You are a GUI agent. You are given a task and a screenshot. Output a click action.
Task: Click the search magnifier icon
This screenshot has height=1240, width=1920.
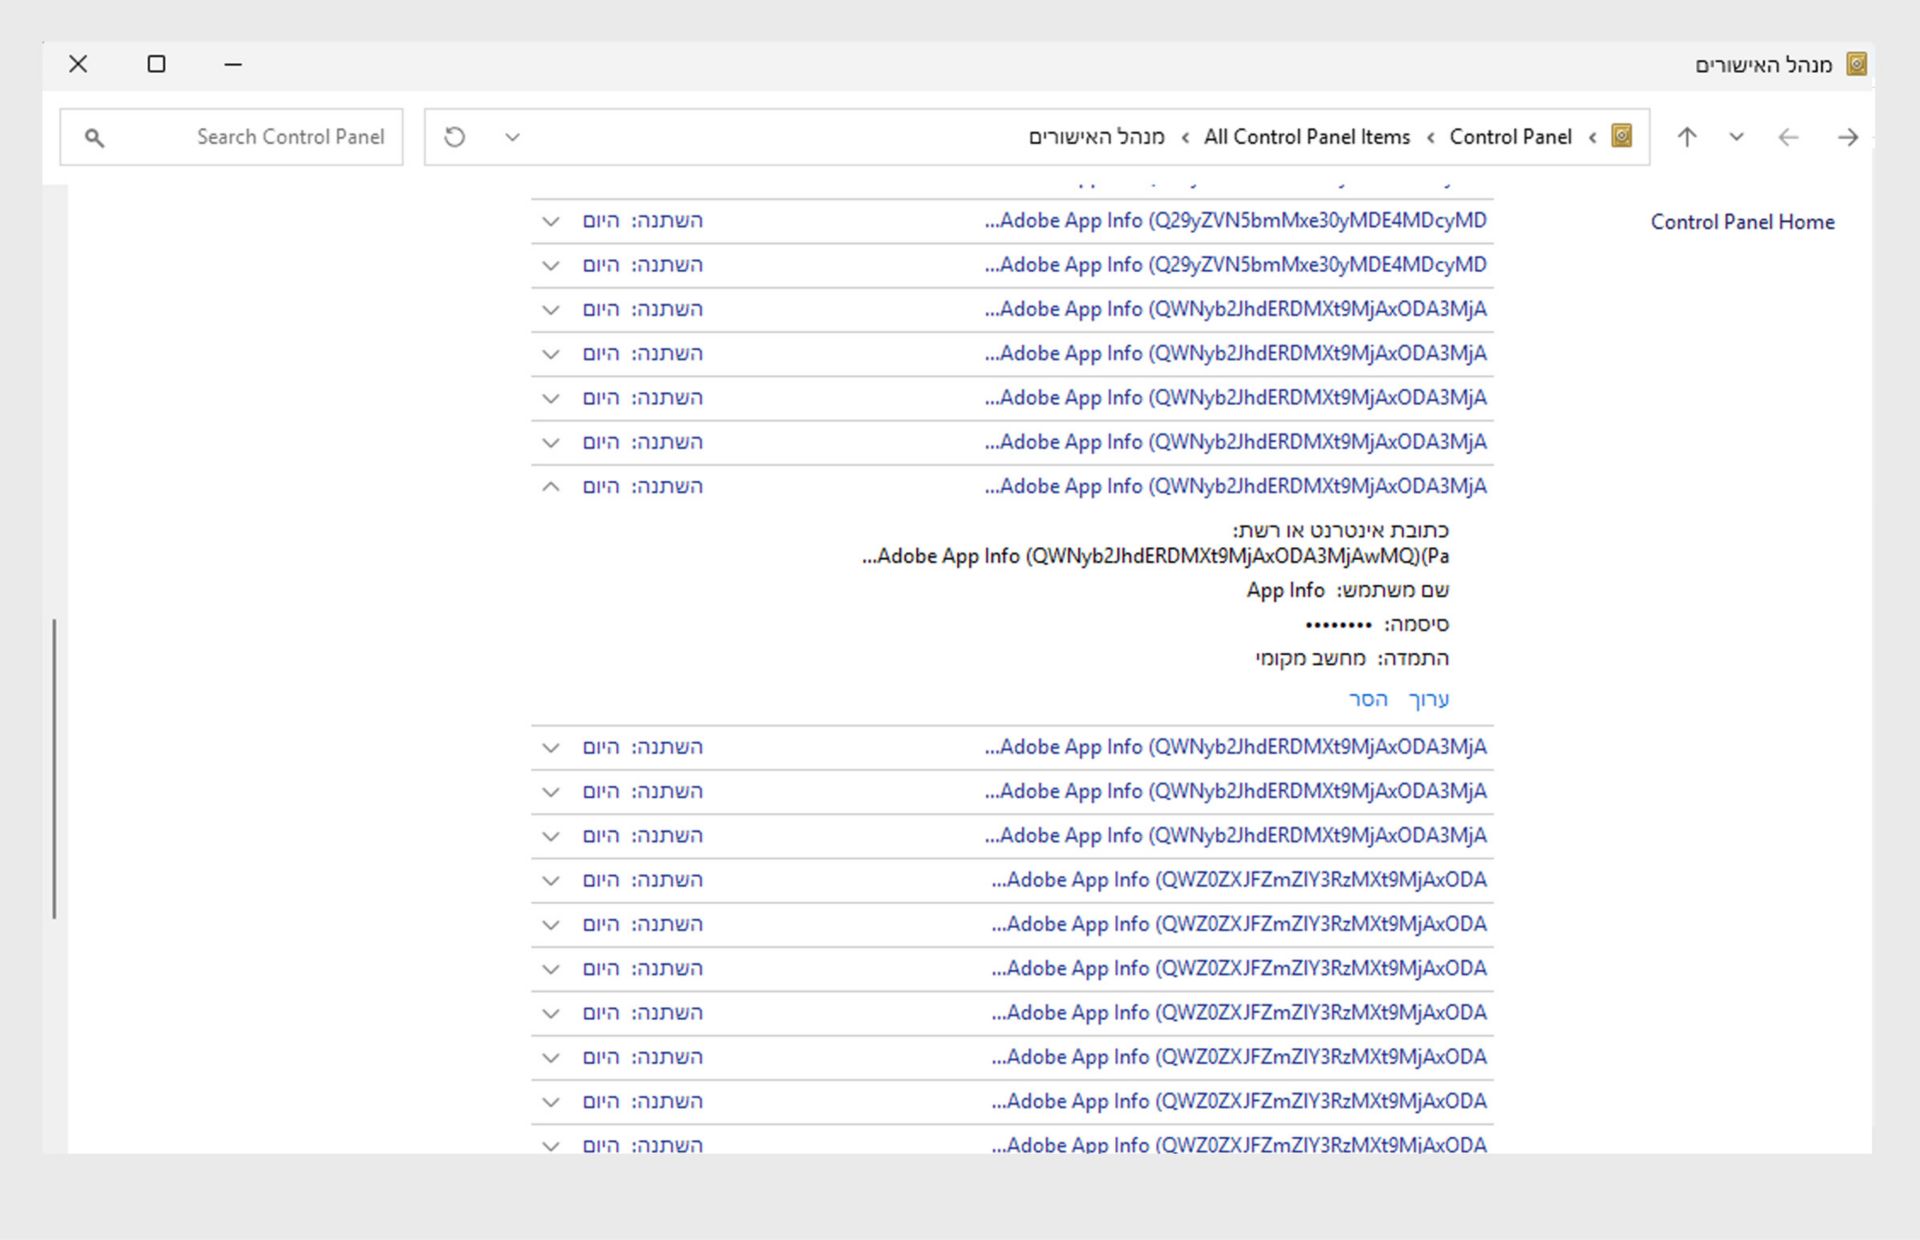94,138
